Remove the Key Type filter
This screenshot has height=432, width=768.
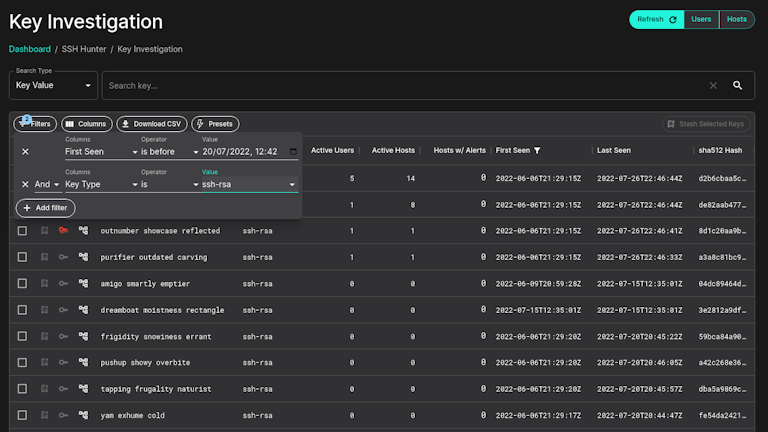[x=25, y=184]
